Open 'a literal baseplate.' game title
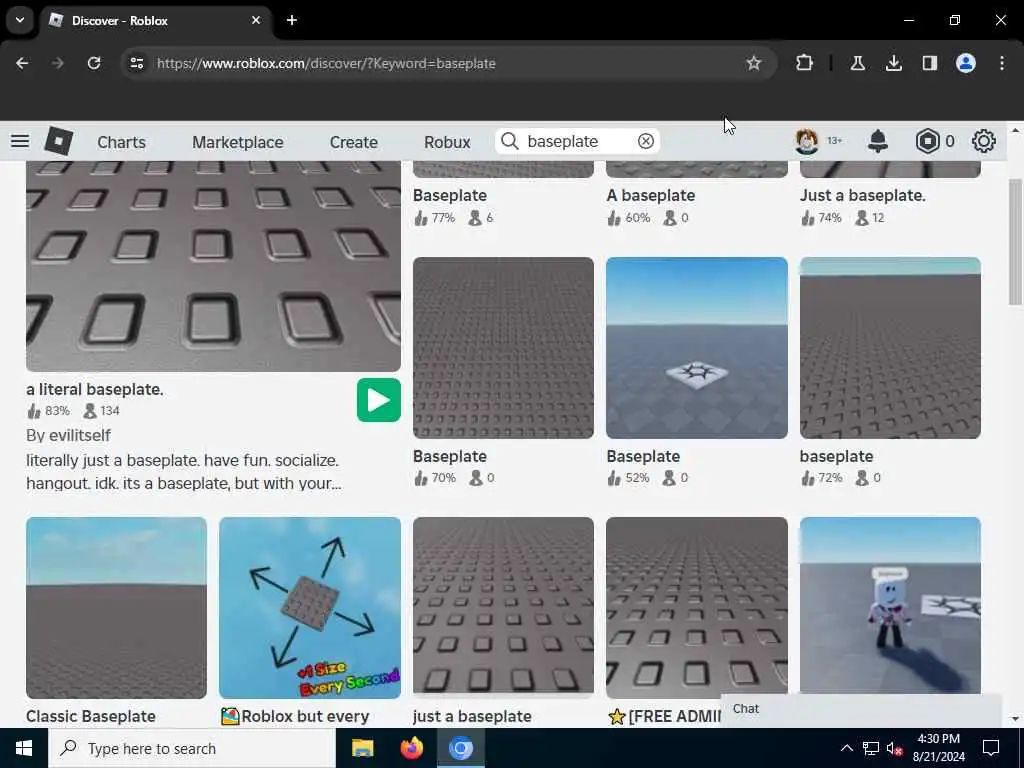 coord(95,389)
